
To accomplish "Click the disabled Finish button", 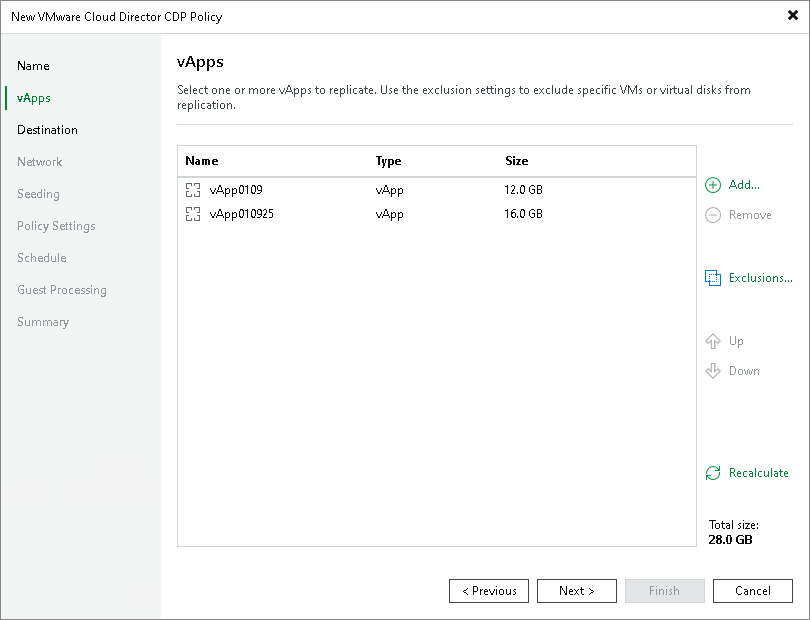I will click(664, 591).
